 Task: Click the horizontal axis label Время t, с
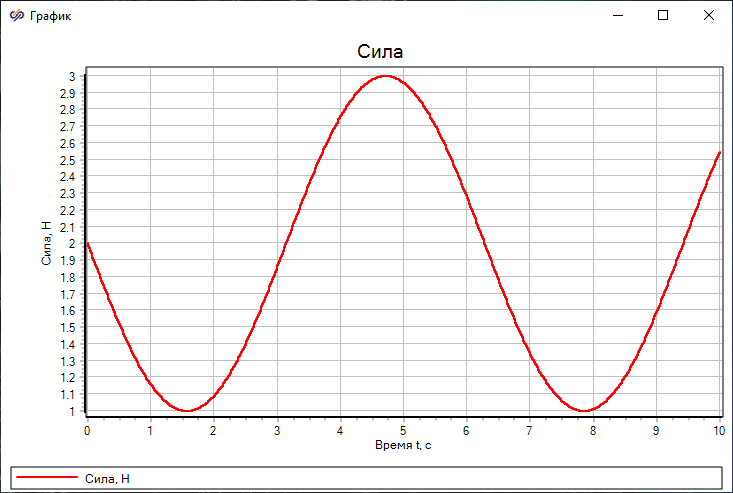pos(403,444)
